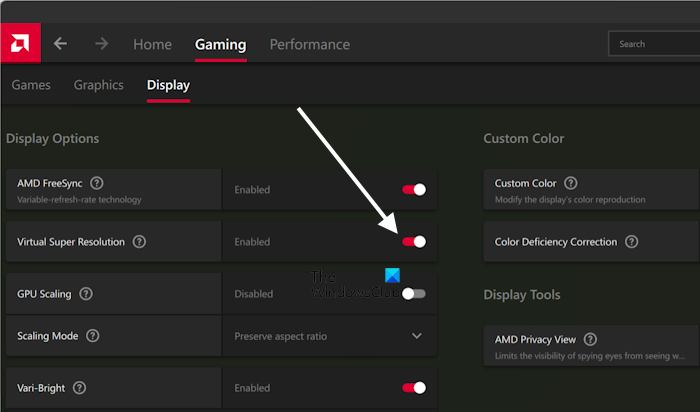The width and height of the screenshot is (700, 412).
Task: Go to the Home tab
Action: pyautogui.click(x=152, y=44)
